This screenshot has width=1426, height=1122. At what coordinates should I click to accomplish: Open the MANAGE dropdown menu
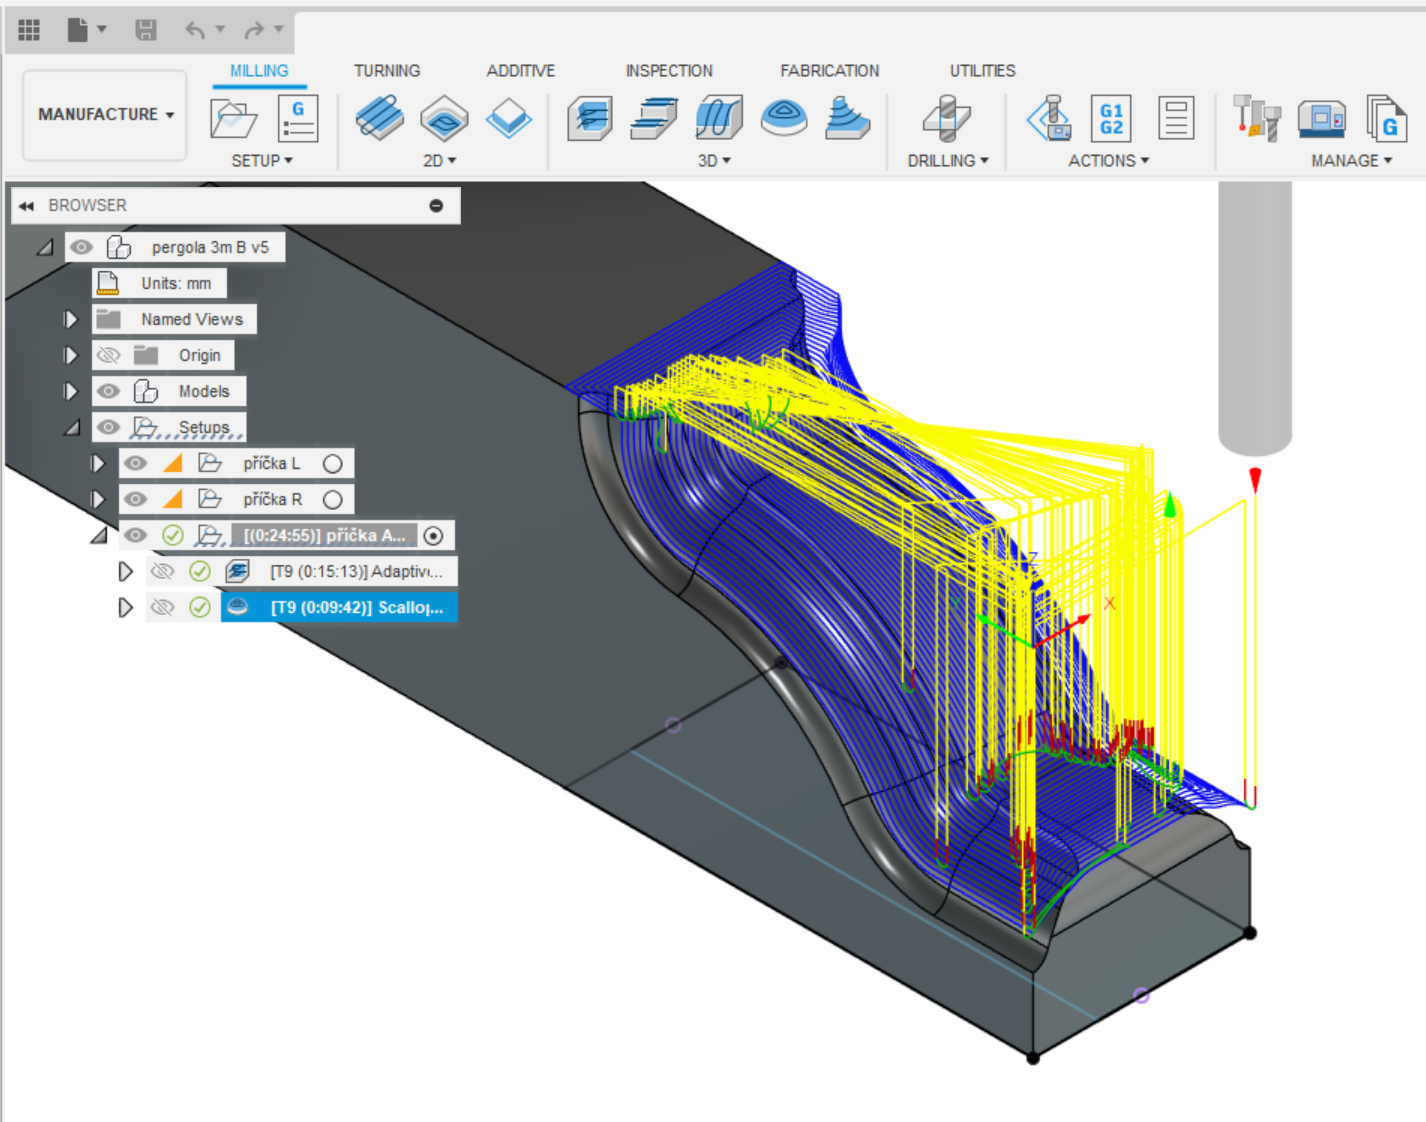click(1351, 161)
